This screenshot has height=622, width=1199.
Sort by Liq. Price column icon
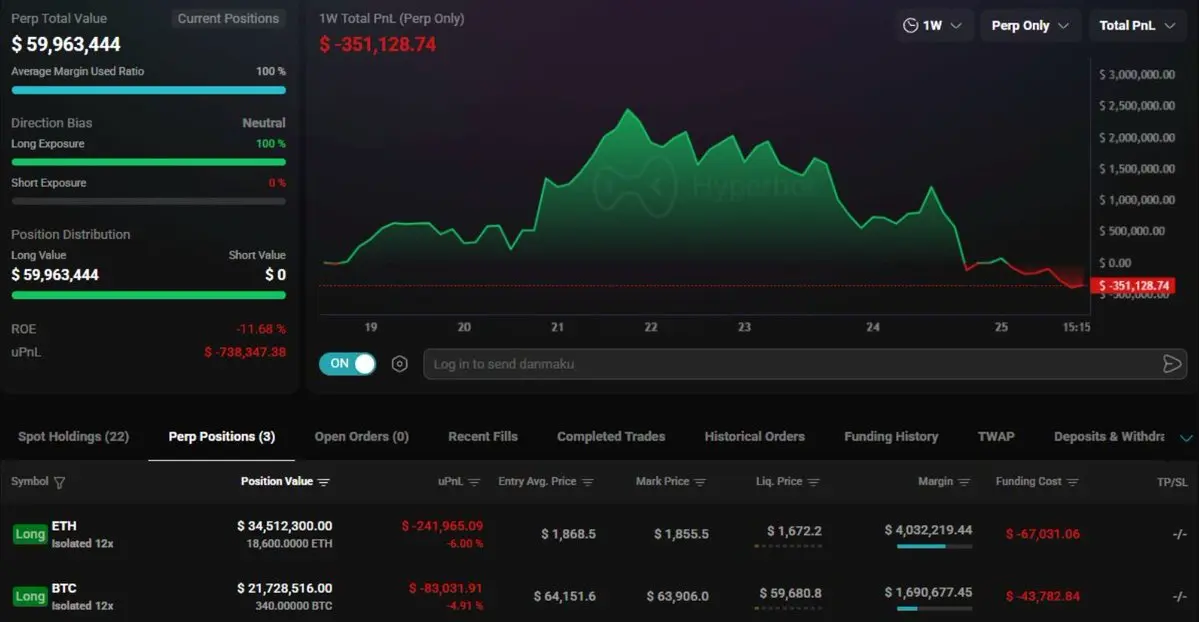[x=813, y=482]
